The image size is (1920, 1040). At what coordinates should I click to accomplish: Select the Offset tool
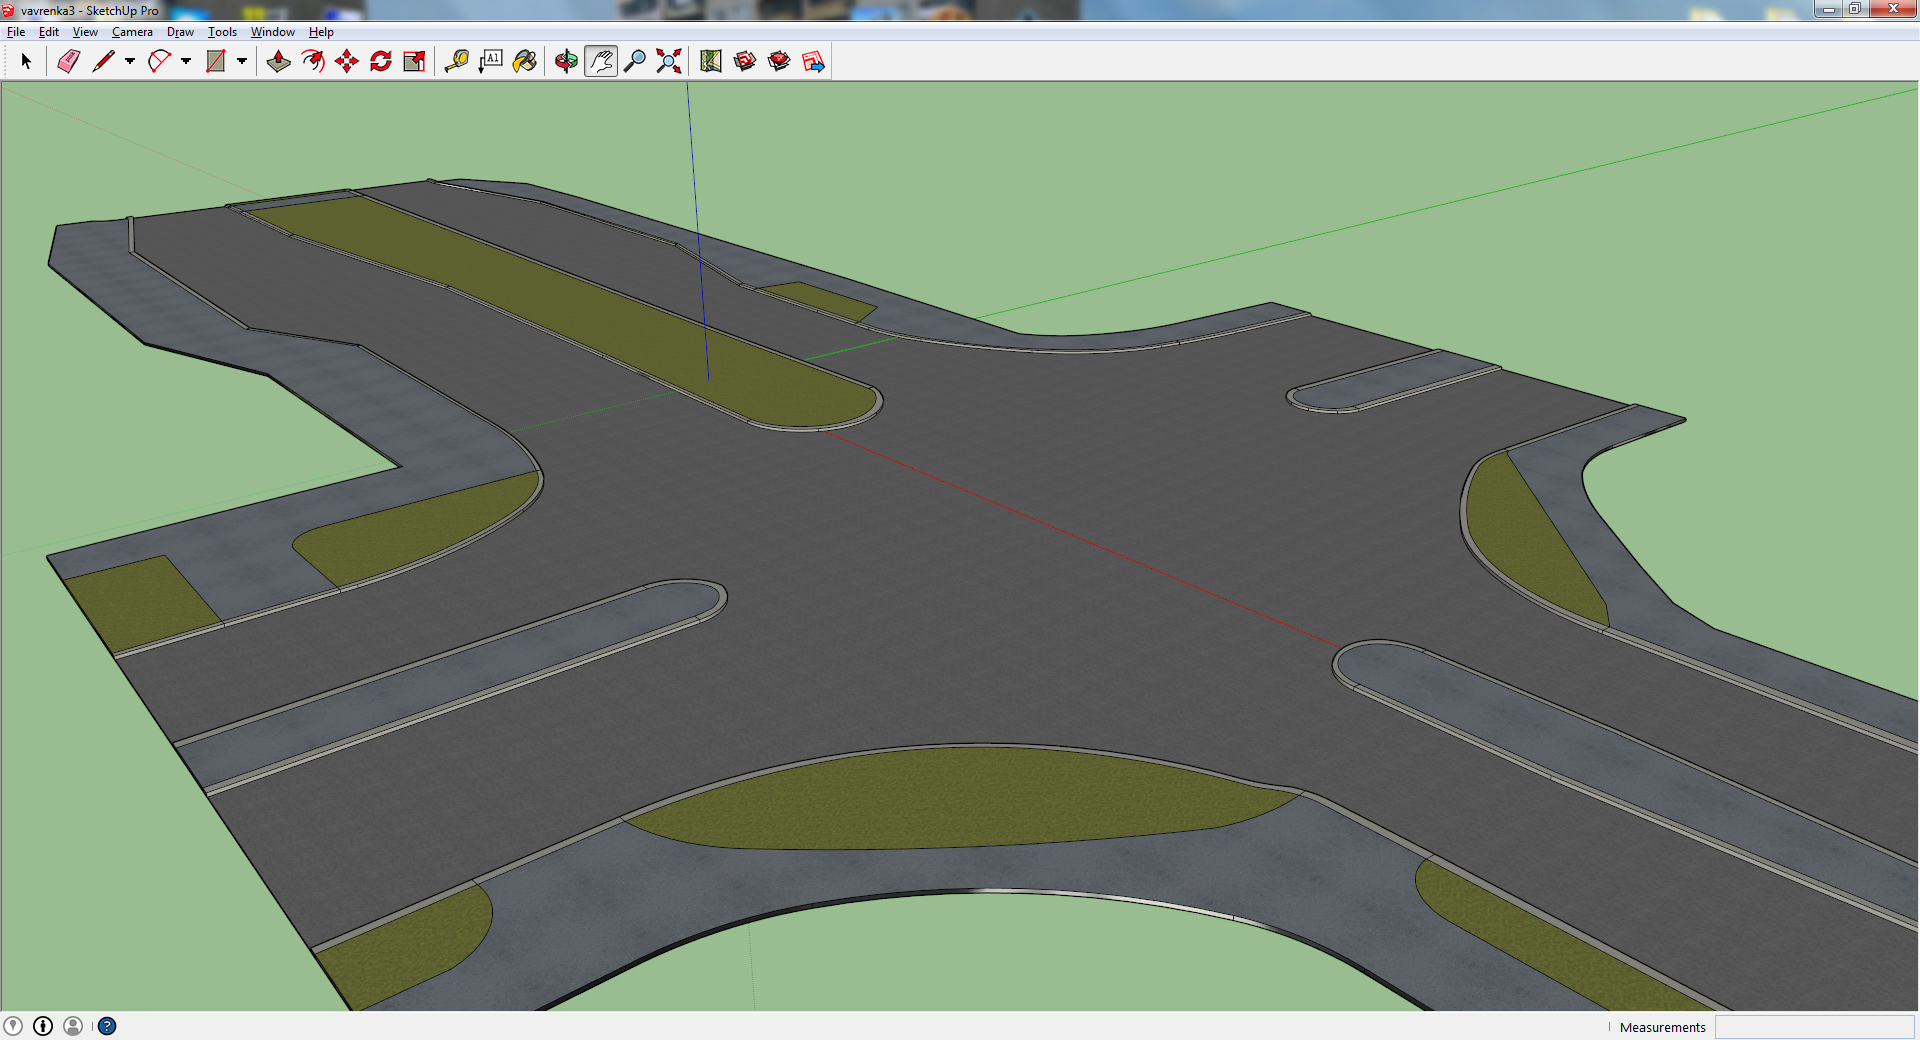[x=313, y=62]
